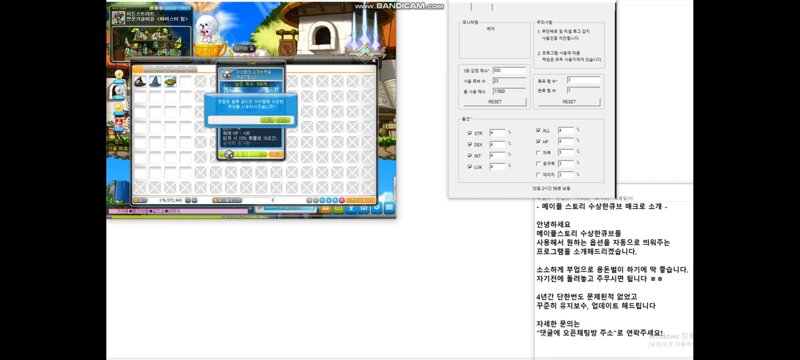This screenshot has height=360, width=800.
Task: Click the pink chat bar at game bottom
Action: click(178, 211)
